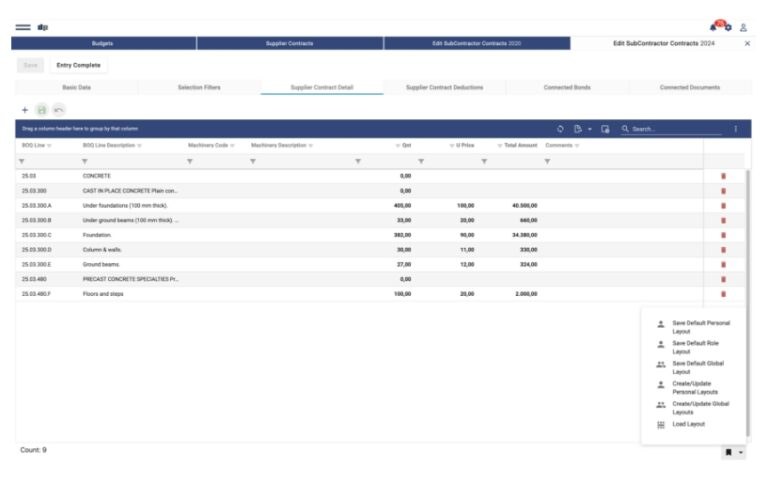Open Machinery Description column header menu
The height and width of the screenshot is (483, 768).
pyautogui.click(x=311, y=145)
